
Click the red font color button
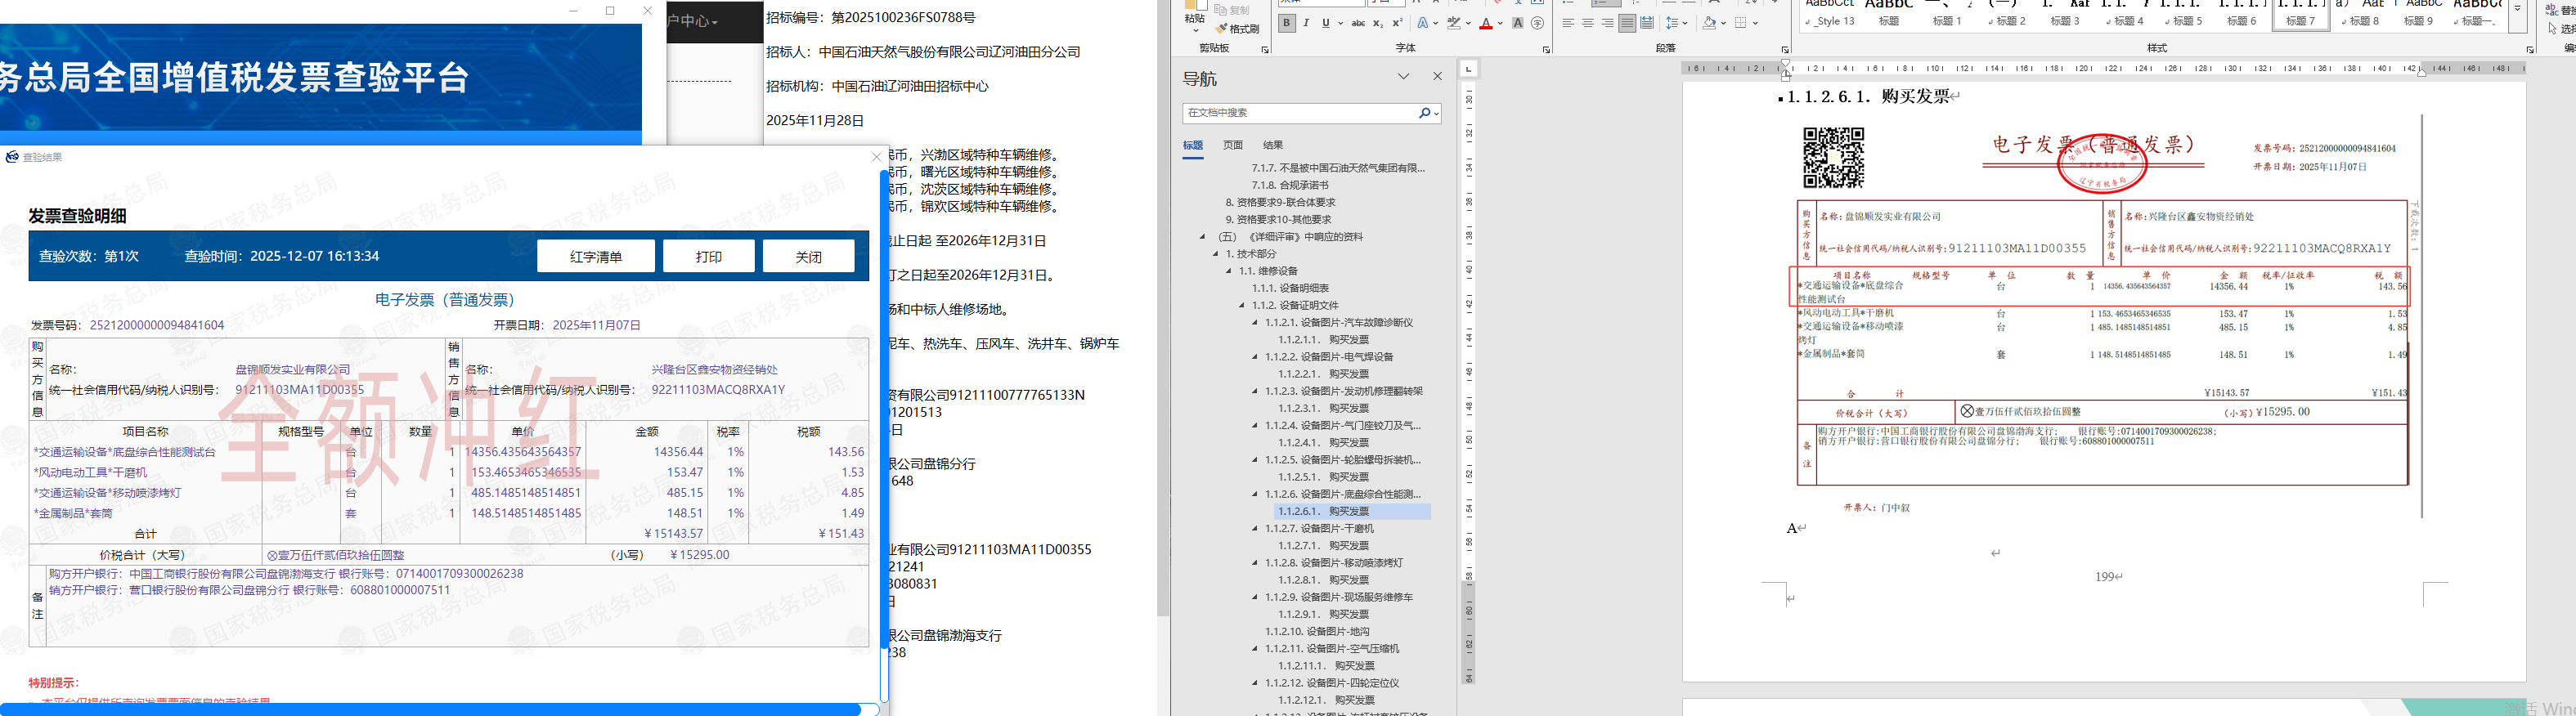click(x=1486, y=23)
